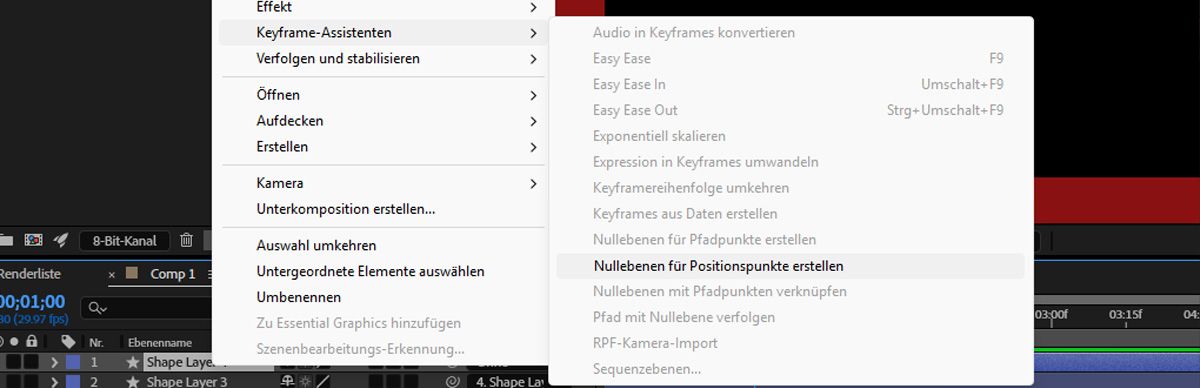This screenshot has height=388, width=1200.
Task: Select Pfad mit Nullebene verfolgen
Action: pos(790,319)
